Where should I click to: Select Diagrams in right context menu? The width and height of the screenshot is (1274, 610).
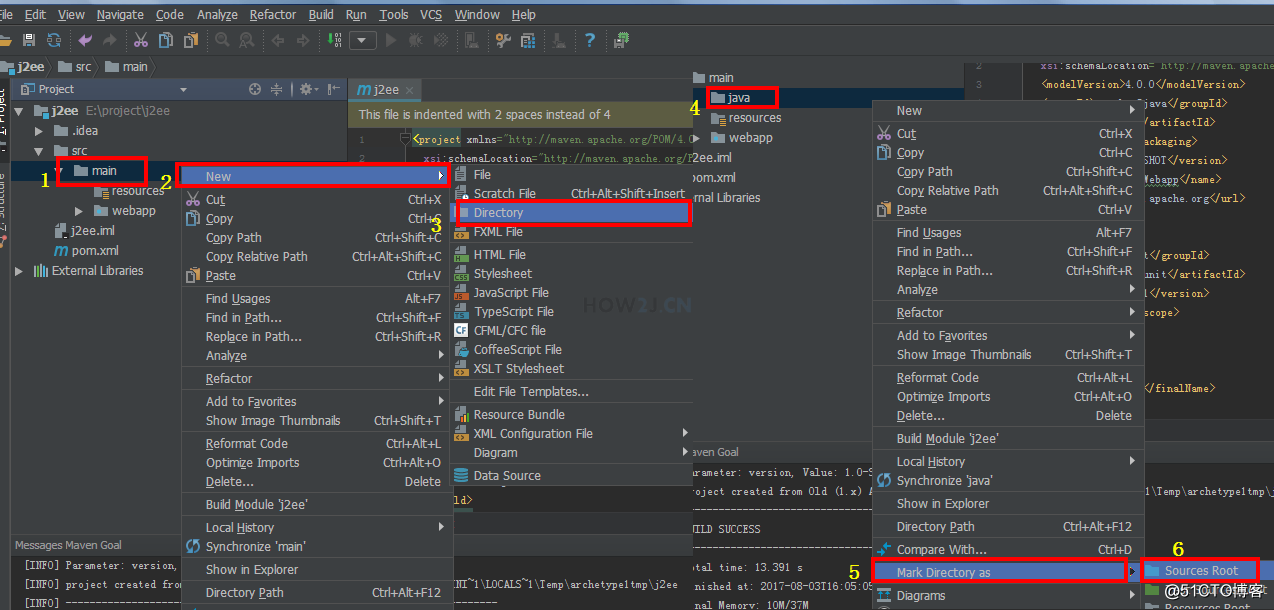(1006, 596)
